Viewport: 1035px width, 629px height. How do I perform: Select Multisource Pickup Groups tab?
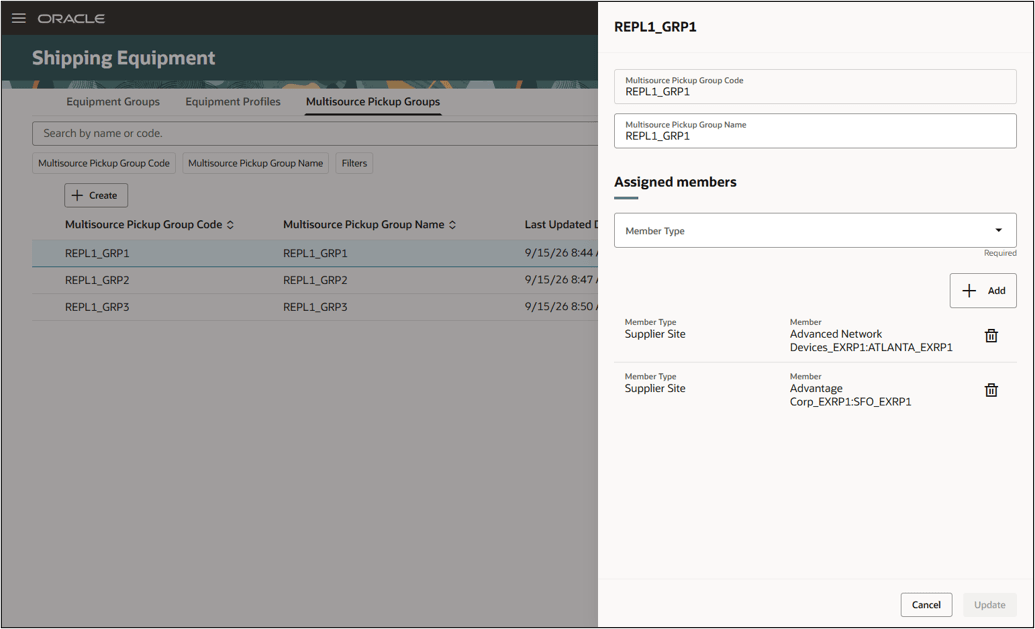click(x=373, y=102)
